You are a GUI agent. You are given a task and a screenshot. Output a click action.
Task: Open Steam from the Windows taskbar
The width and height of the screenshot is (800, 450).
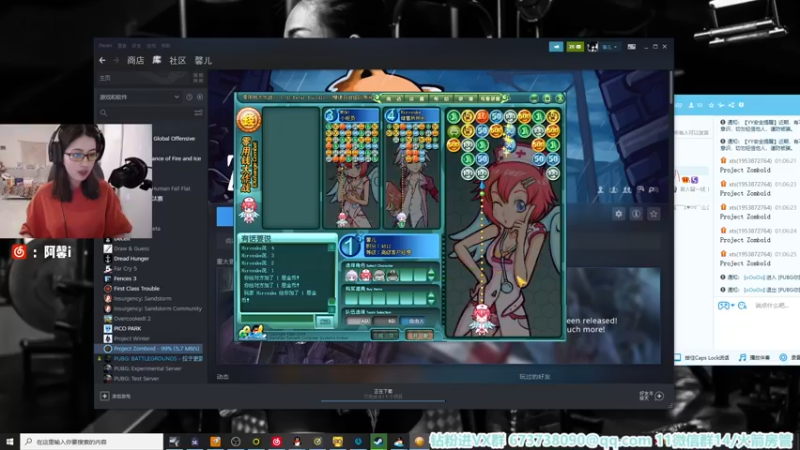[379, 441]
